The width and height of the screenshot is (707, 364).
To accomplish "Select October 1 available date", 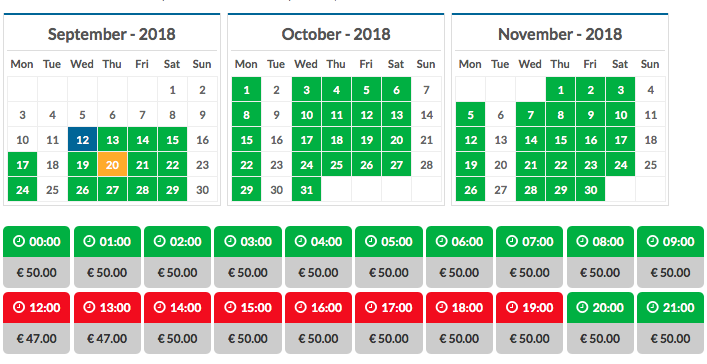I will click(247, 89).
